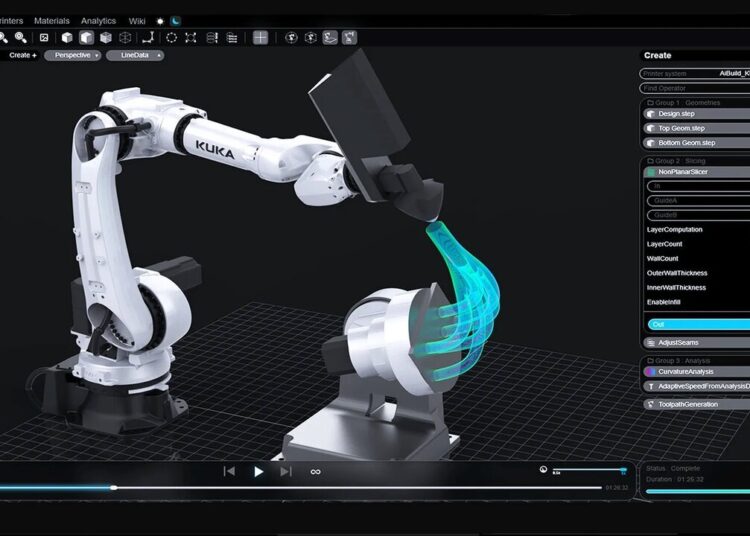Click the fit-to-view bounding box icon
Viewport: 750px width, 536px height.
[191, 37]
